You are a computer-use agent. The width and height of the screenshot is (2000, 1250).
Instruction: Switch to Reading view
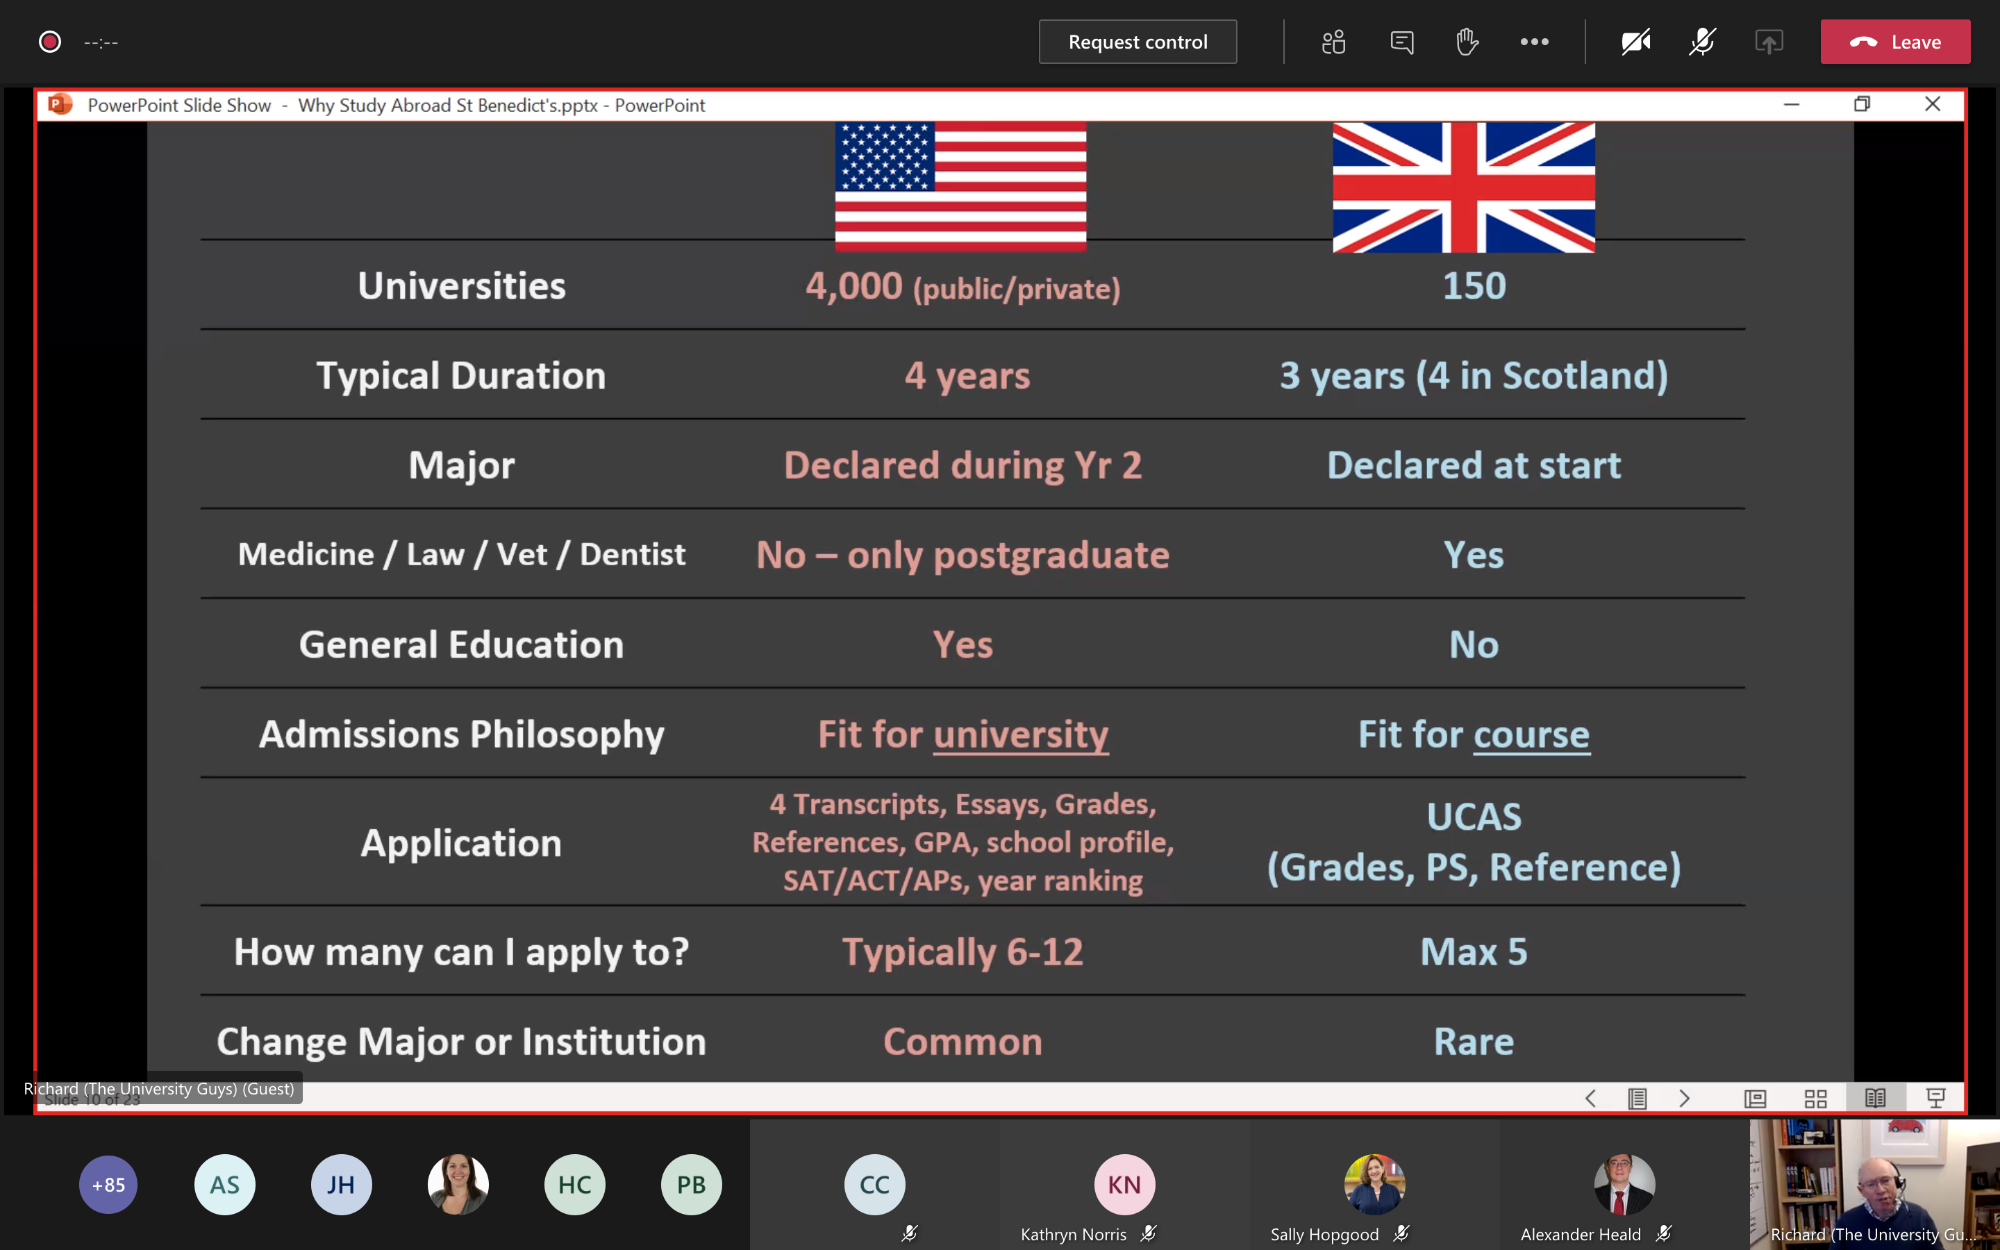(1875, 1098)
